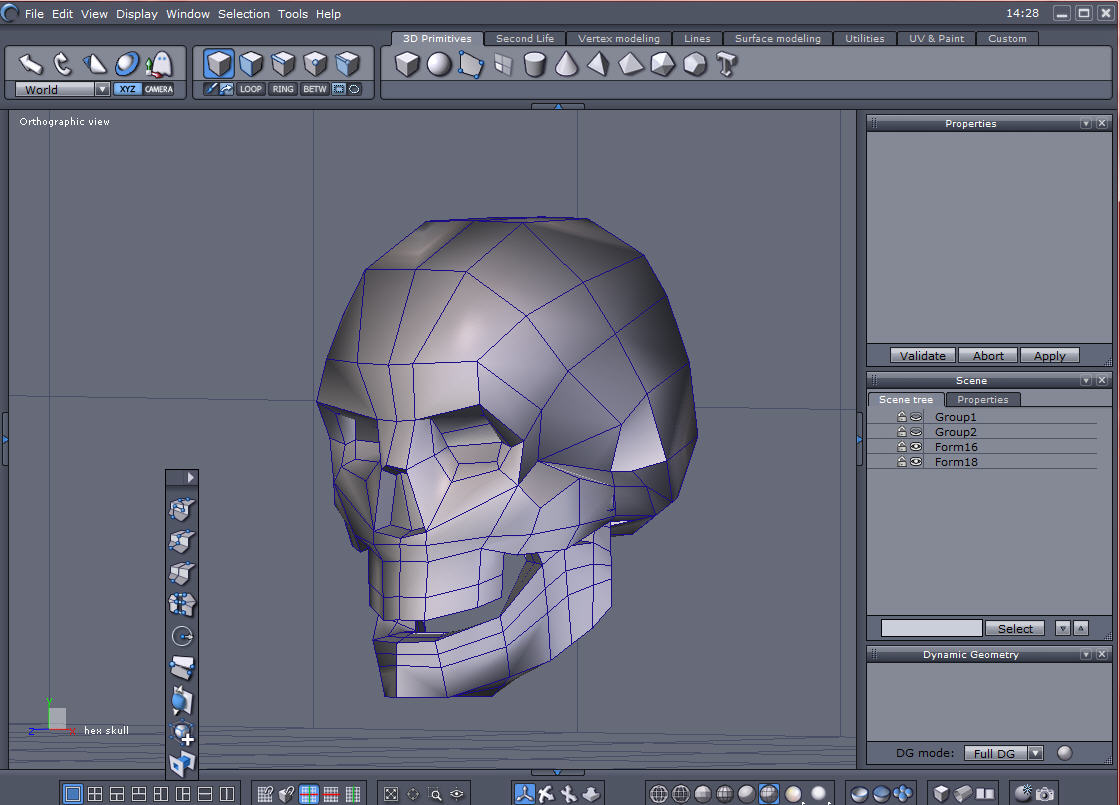Activate the Rotate manipulator tool
The width and height of the screenshot is (1120, 805).
[63, 64]
